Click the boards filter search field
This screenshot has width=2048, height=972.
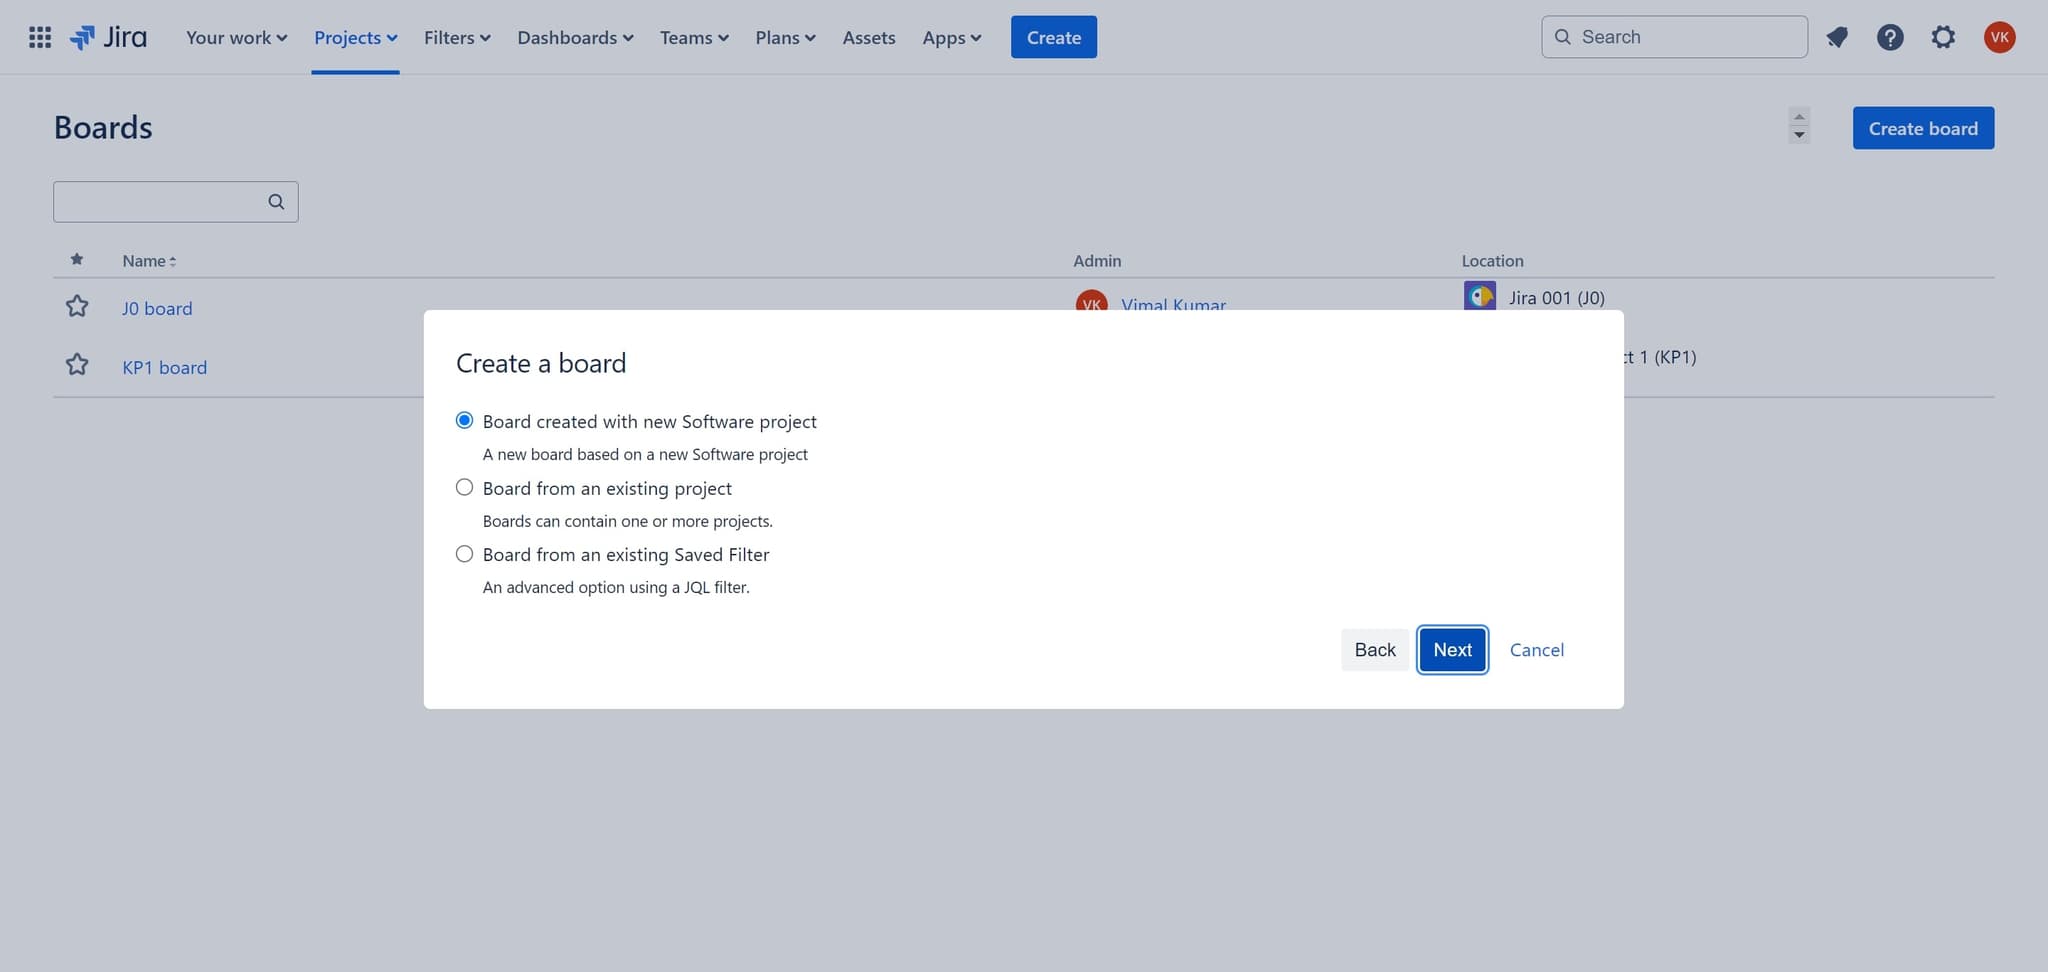coord(160,202)
